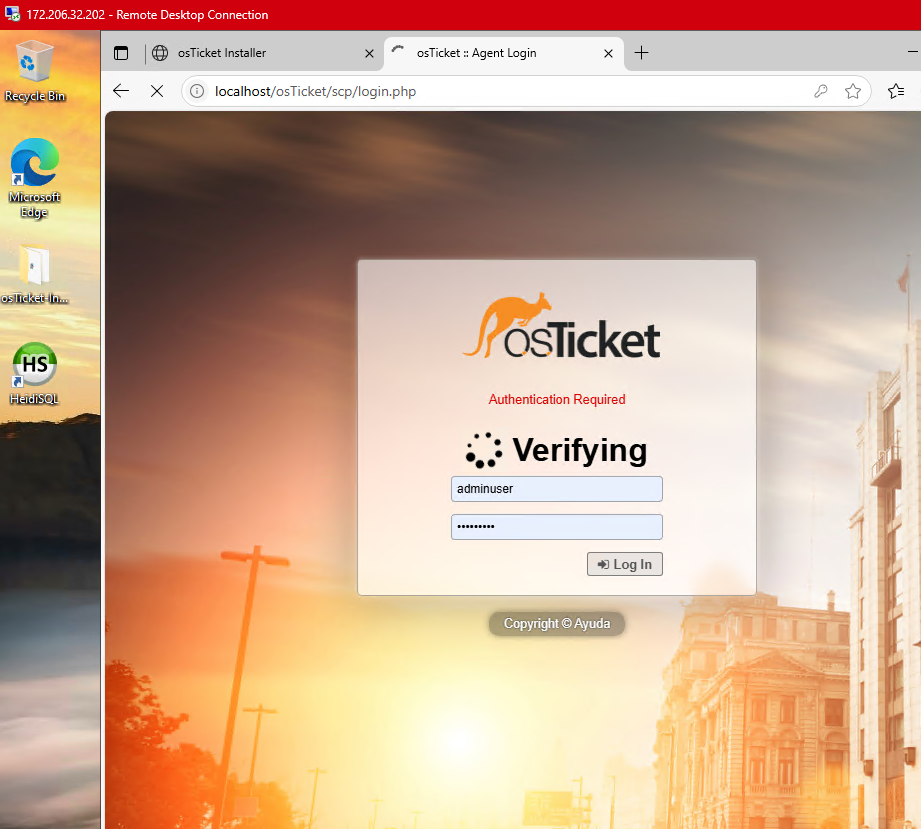This screenshot has width=921, height=829.
Task: Close the Agent Login tab
Action: point(609,53)
